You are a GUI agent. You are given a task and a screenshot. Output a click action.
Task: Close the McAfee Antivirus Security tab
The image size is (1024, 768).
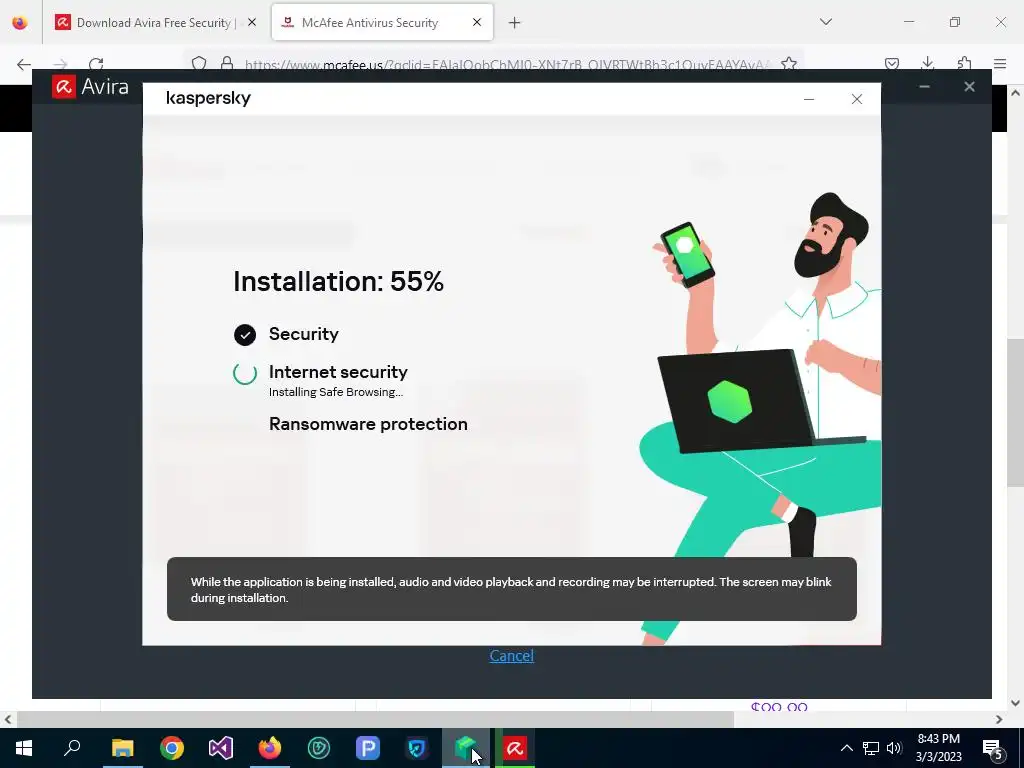(x=477, y=22)
